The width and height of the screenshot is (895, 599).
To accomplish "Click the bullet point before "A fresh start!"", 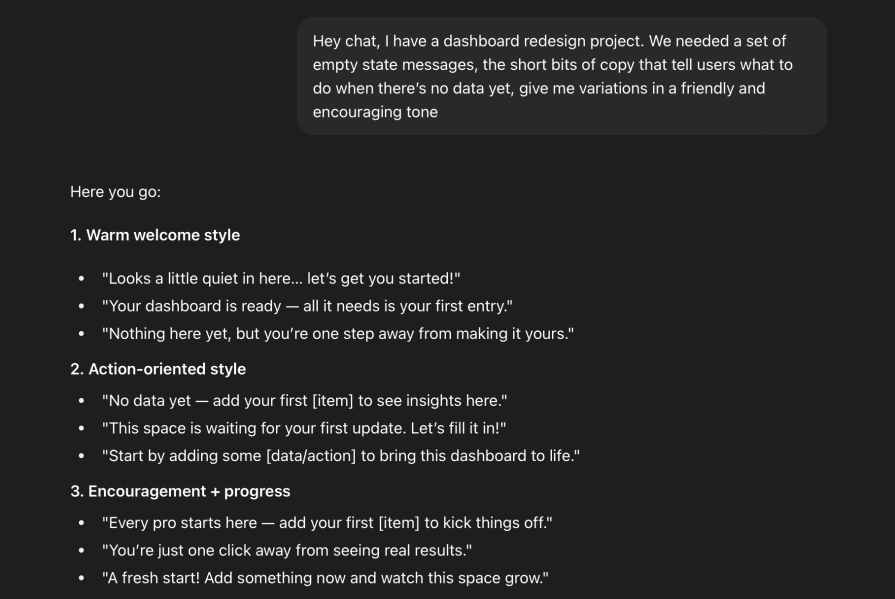I will [82, 578].
